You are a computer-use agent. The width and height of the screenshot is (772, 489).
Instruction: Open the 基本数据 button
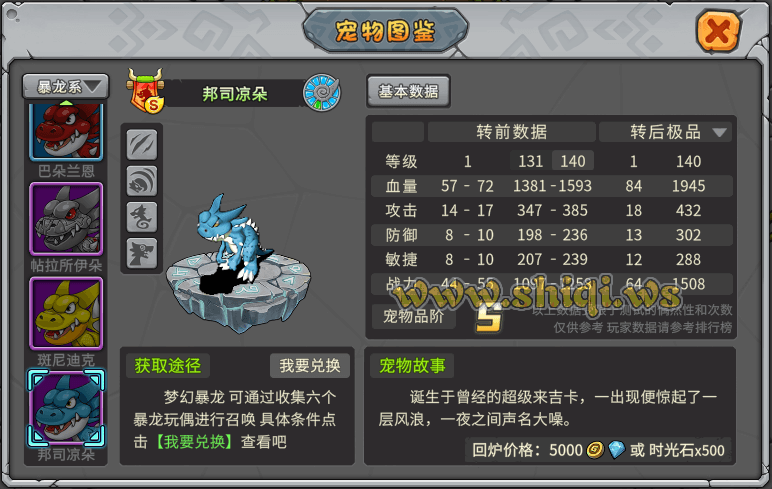point(408,91)
